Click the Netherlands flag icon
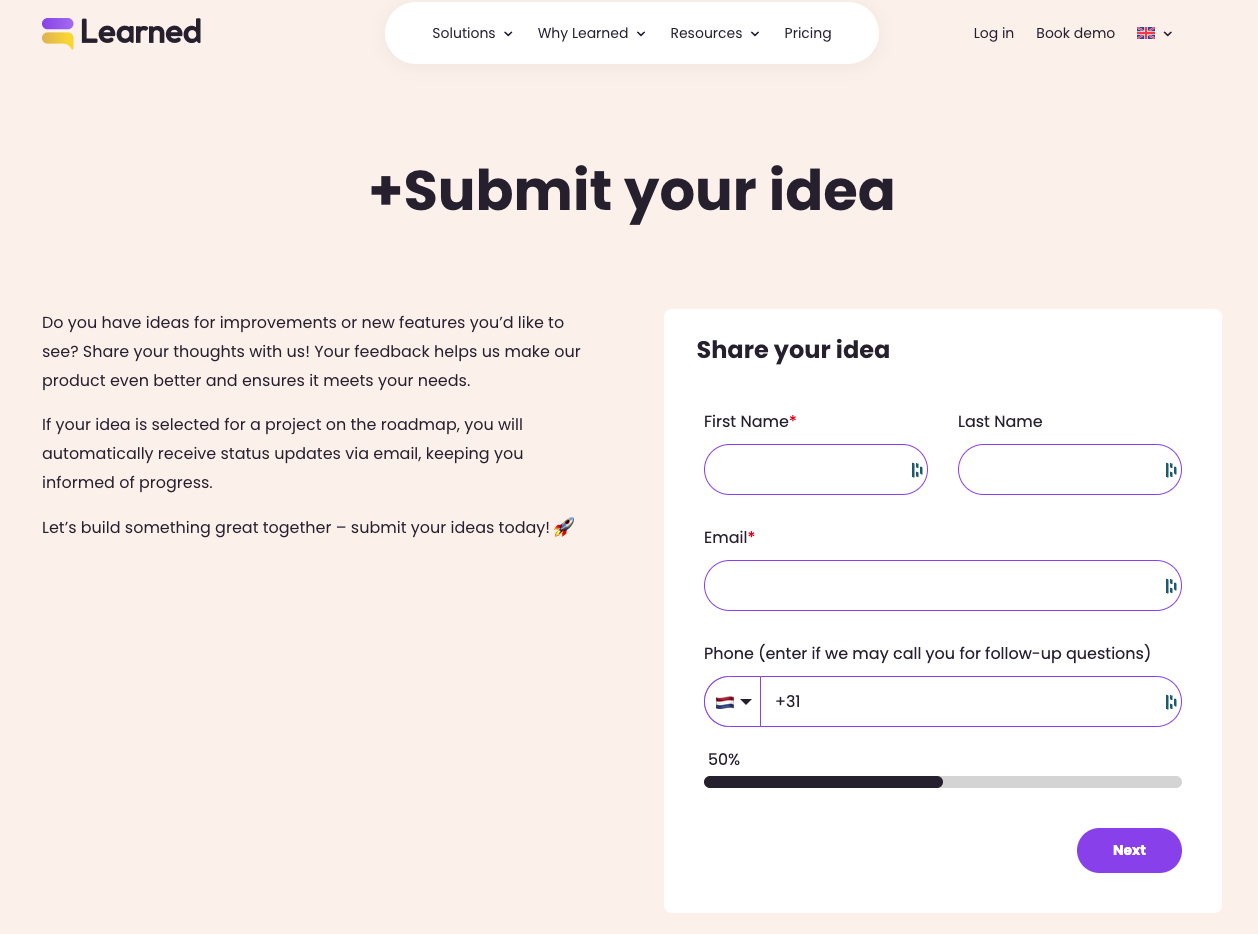 tap(725, 702)
